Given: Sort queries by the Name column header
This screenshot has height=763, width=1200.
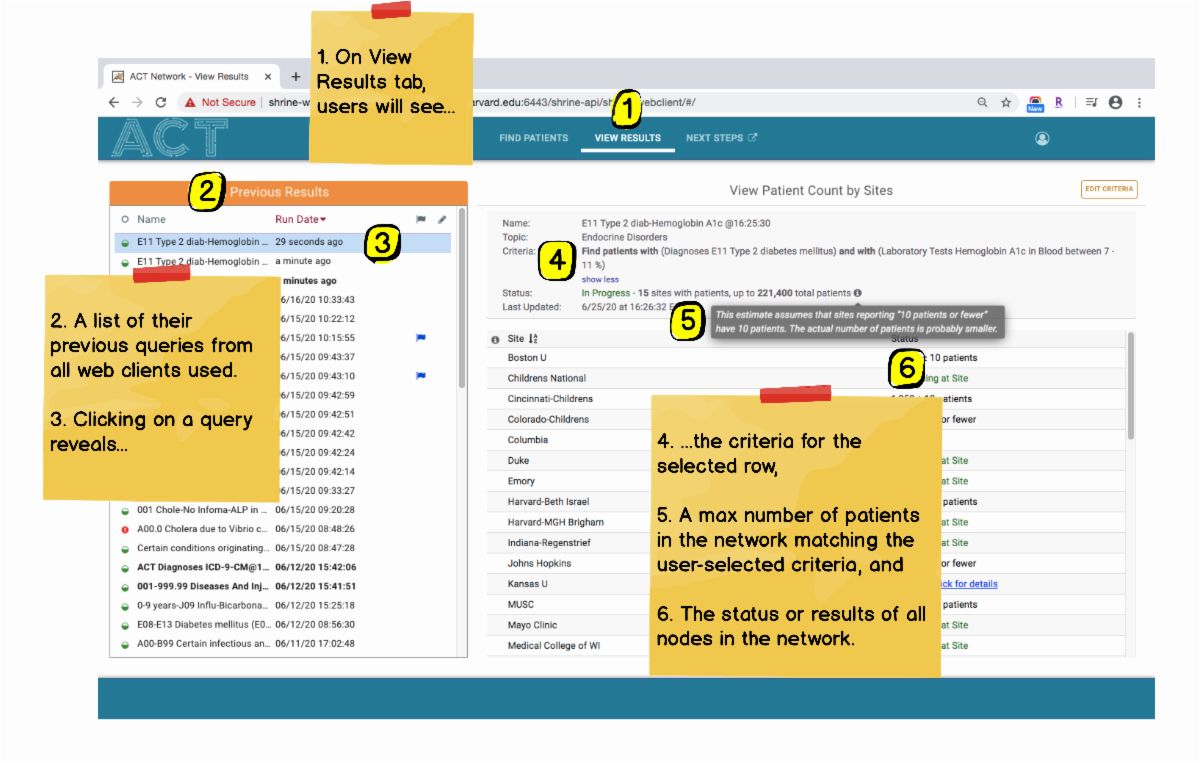Looking at the screenshot, I should 151,219.
